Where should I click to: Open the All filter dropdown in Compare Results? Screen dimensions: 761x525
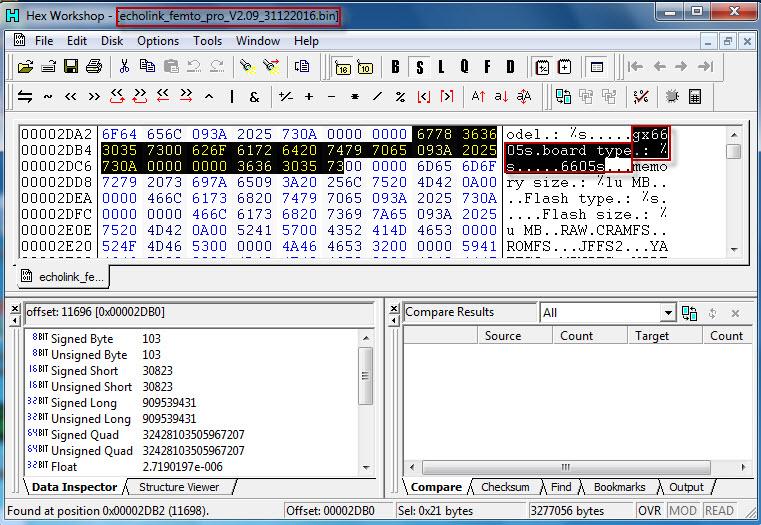pyautogui.click(x=668, y=313)
